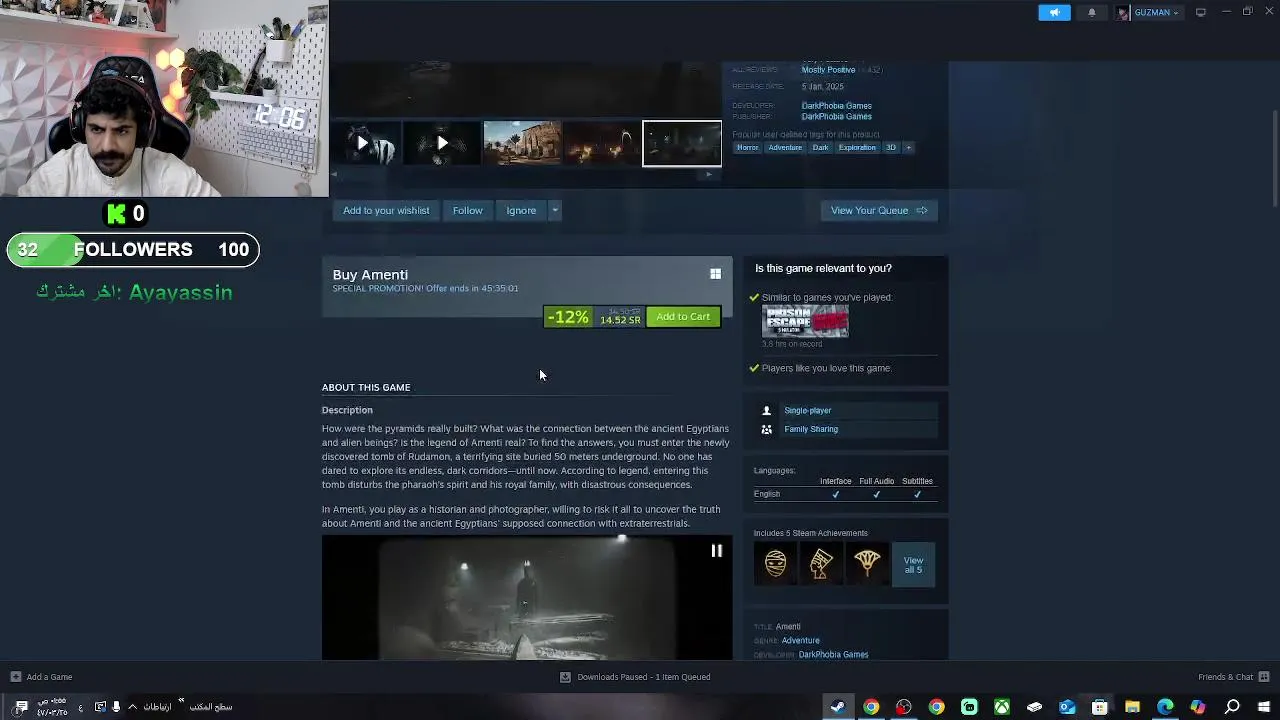This screenshot has height=720, width=1280.
Task: Open Copilot icon in taskbar
Action: [1198, 707]
